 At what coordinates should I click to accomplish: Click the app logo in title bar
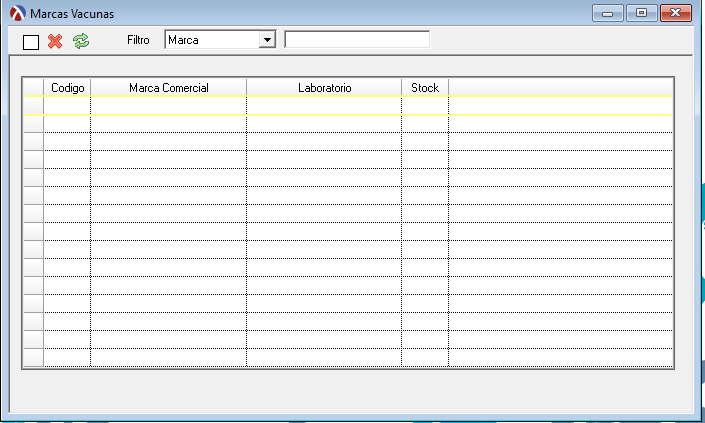(x=16, y=14)
